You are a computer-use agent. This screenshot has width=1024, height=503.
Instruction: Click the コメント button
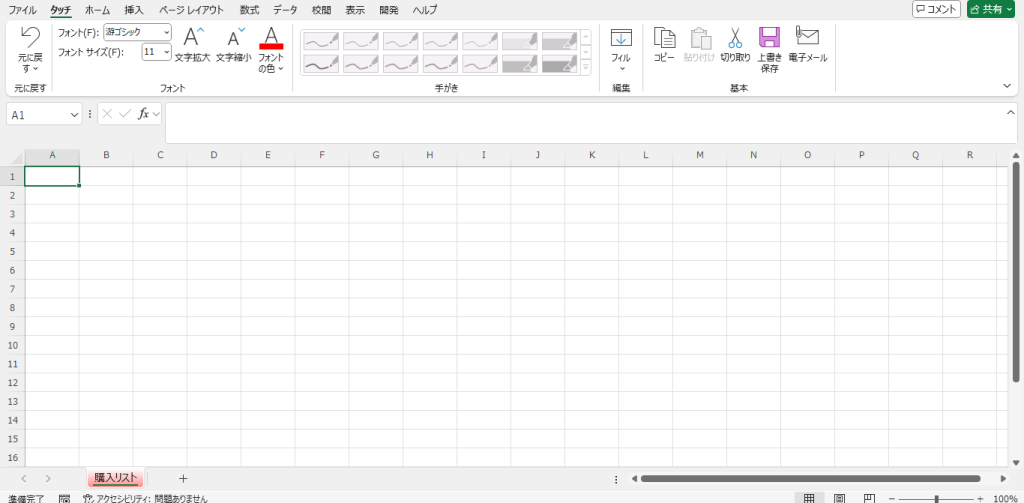936,9
